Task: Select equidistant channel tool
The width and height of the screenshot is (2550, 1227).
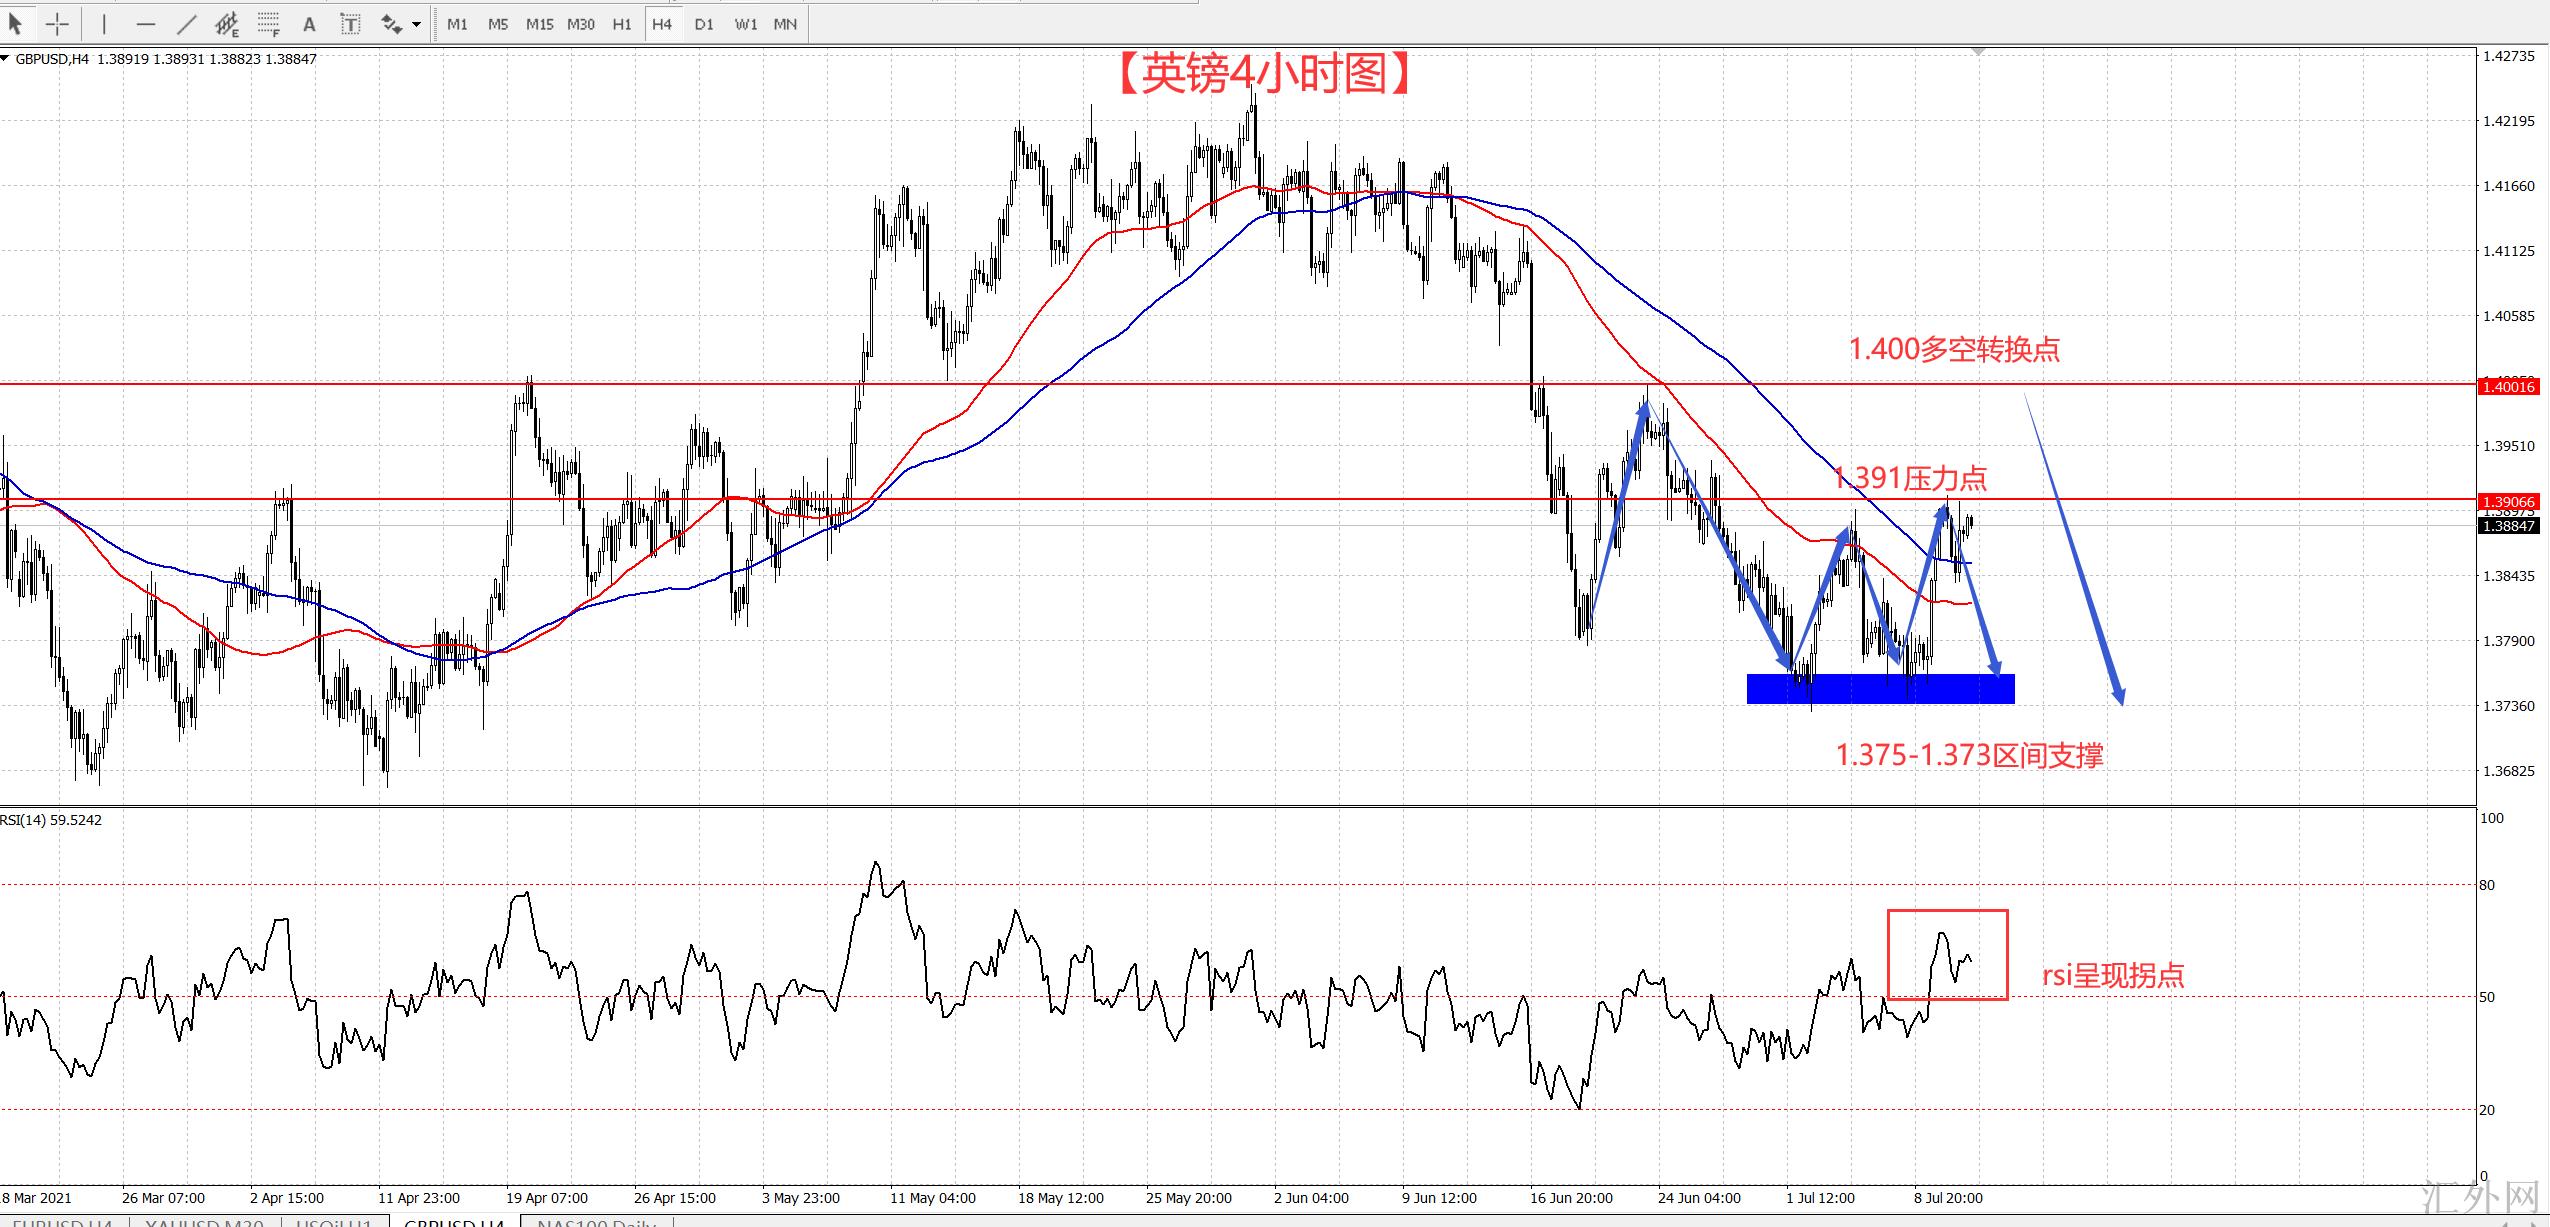Action: [x=227, y=24]
